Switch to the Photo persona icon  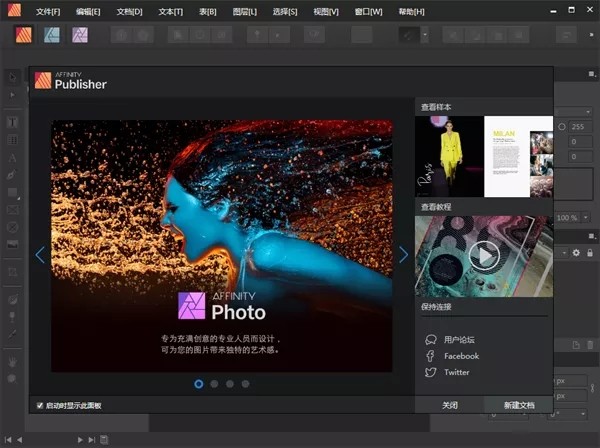(79, 34)
